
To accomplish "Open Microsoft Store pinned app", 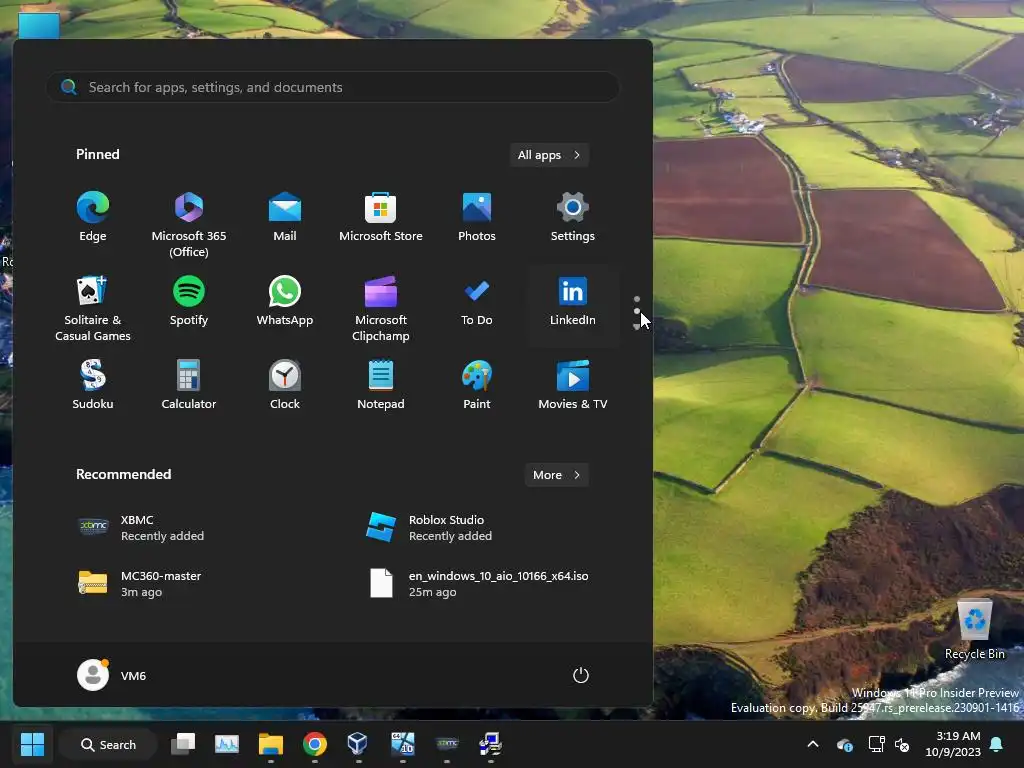I will click(381, 217).
